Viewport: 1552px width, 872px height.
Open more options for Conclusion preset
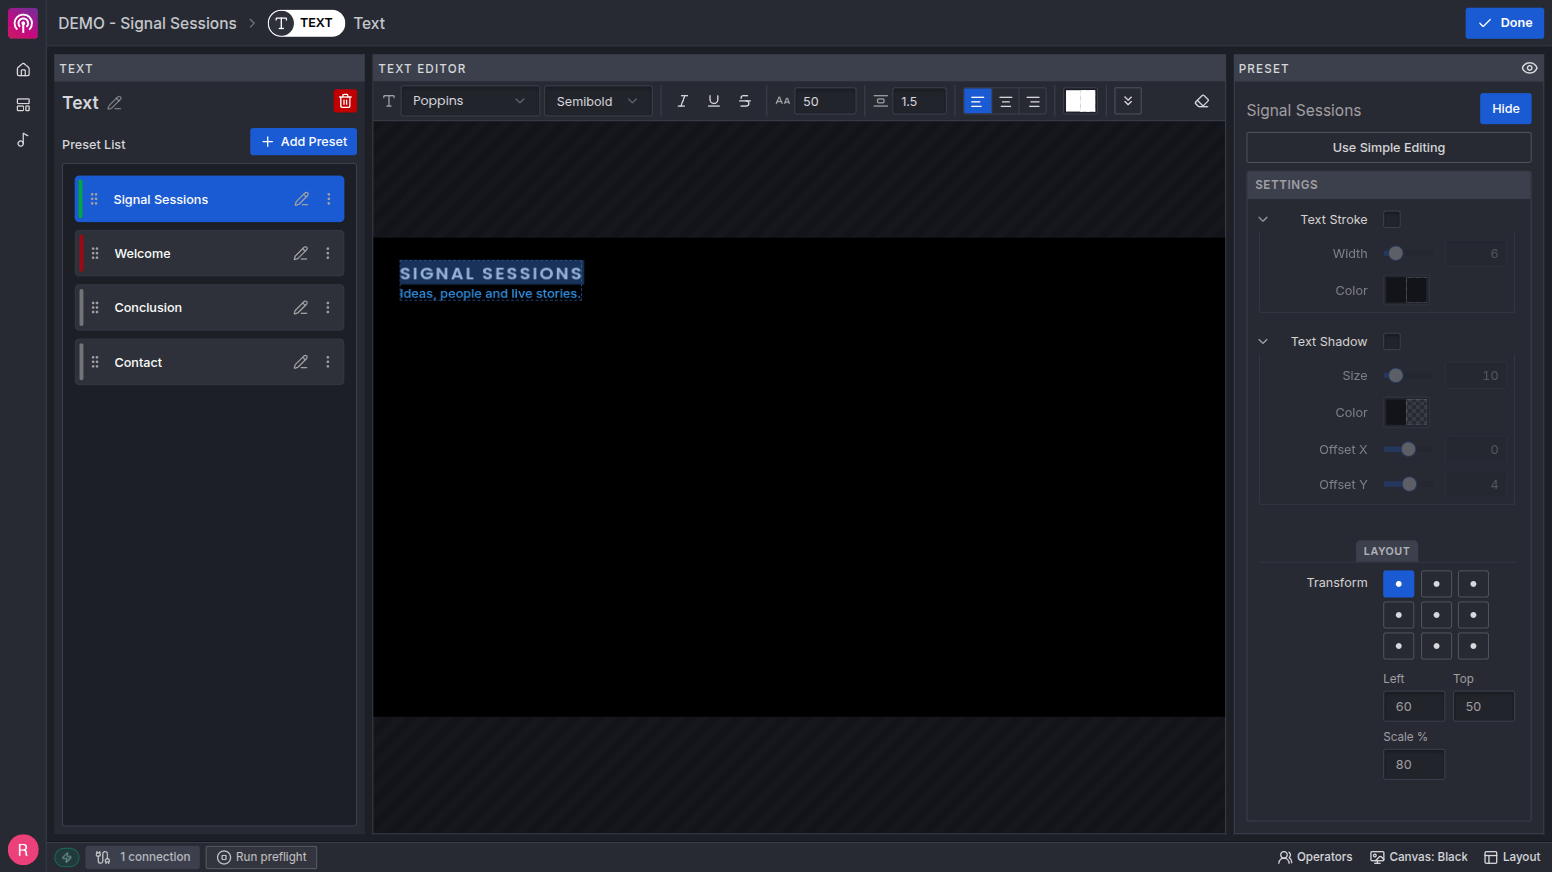(328, 308)
